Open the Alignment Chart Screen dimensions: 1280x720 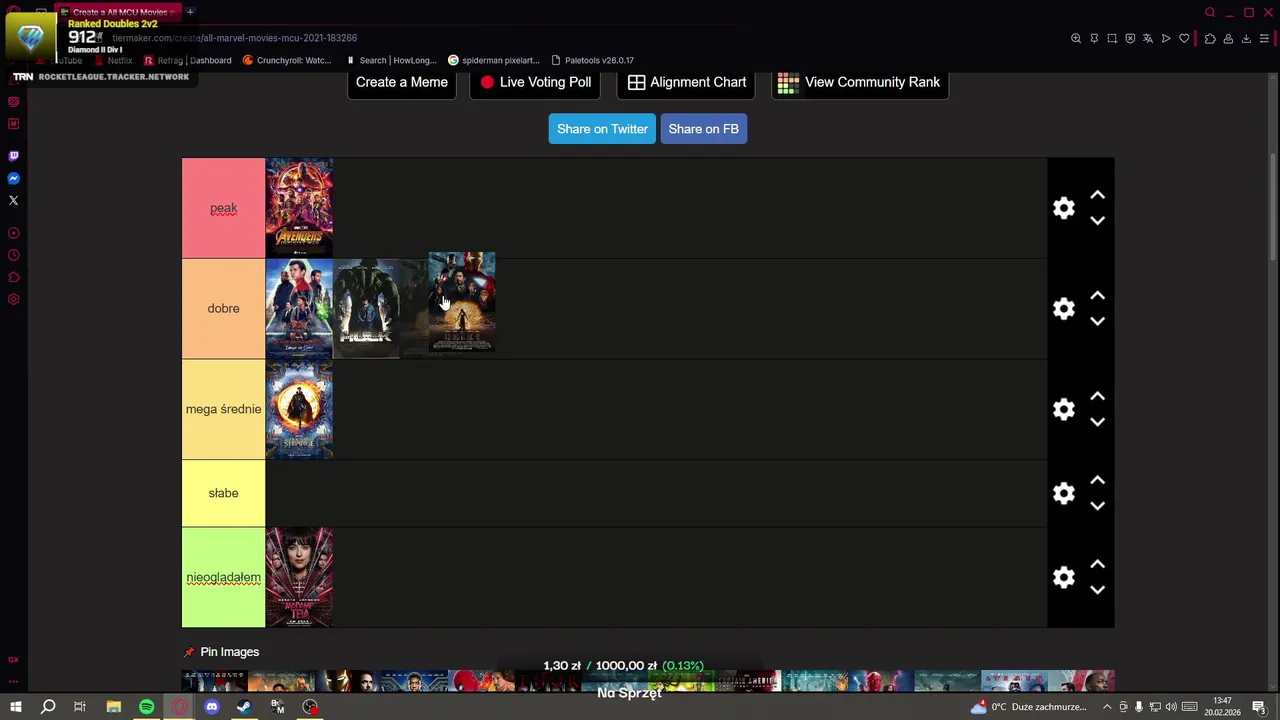[x=687, y=82]
